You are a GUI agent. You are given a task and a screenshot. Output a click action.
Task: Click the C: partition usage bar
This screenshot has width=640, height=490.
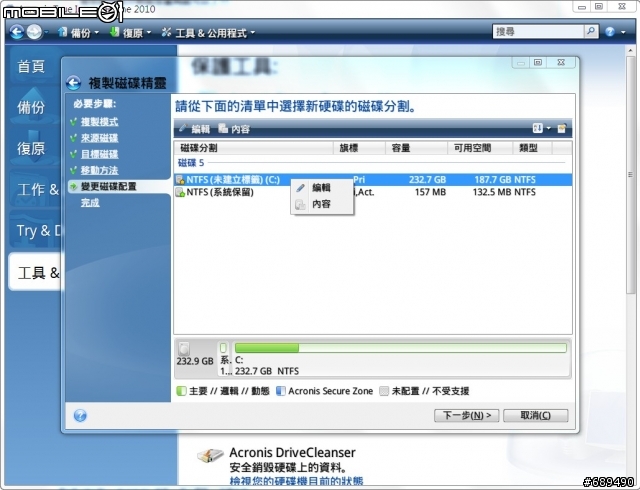pos(400,348)
